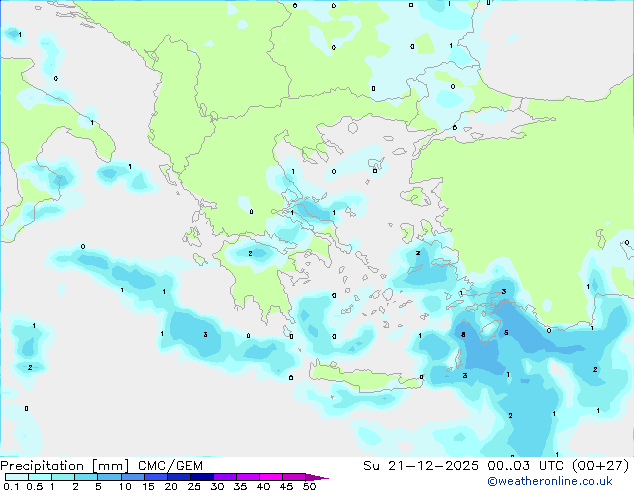This screenshot has width=634, height=490.
Task: Click the legend value label '0.5'
Action: coord(35,486)
